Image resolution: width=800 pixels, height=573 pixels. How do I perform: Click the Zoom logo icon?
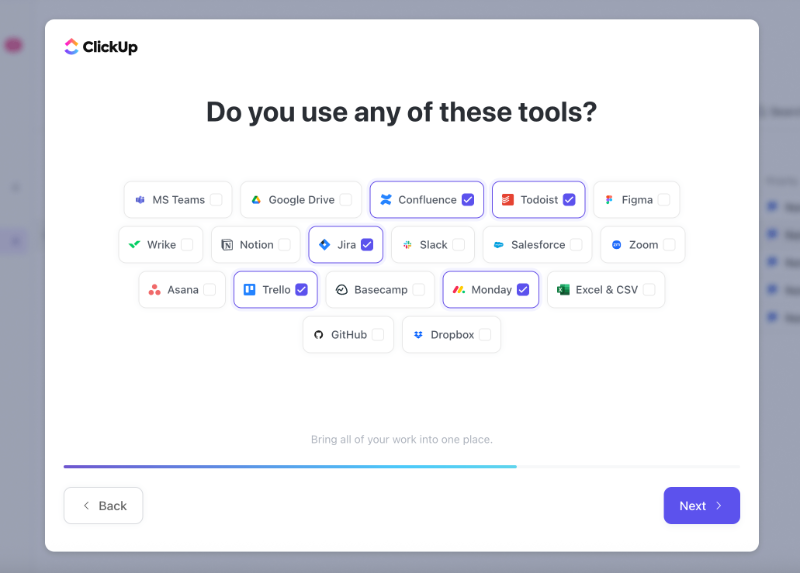tap(616, 245)
